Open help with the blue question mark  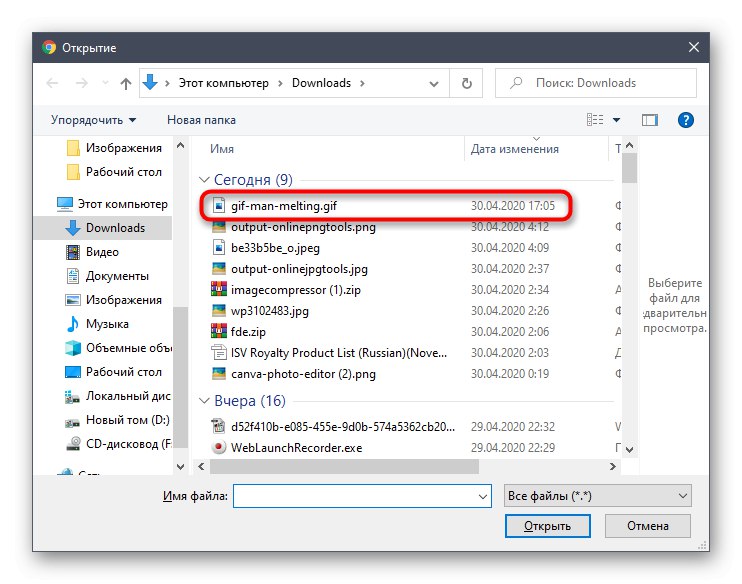pyautogui.click(x=686, y=120)
